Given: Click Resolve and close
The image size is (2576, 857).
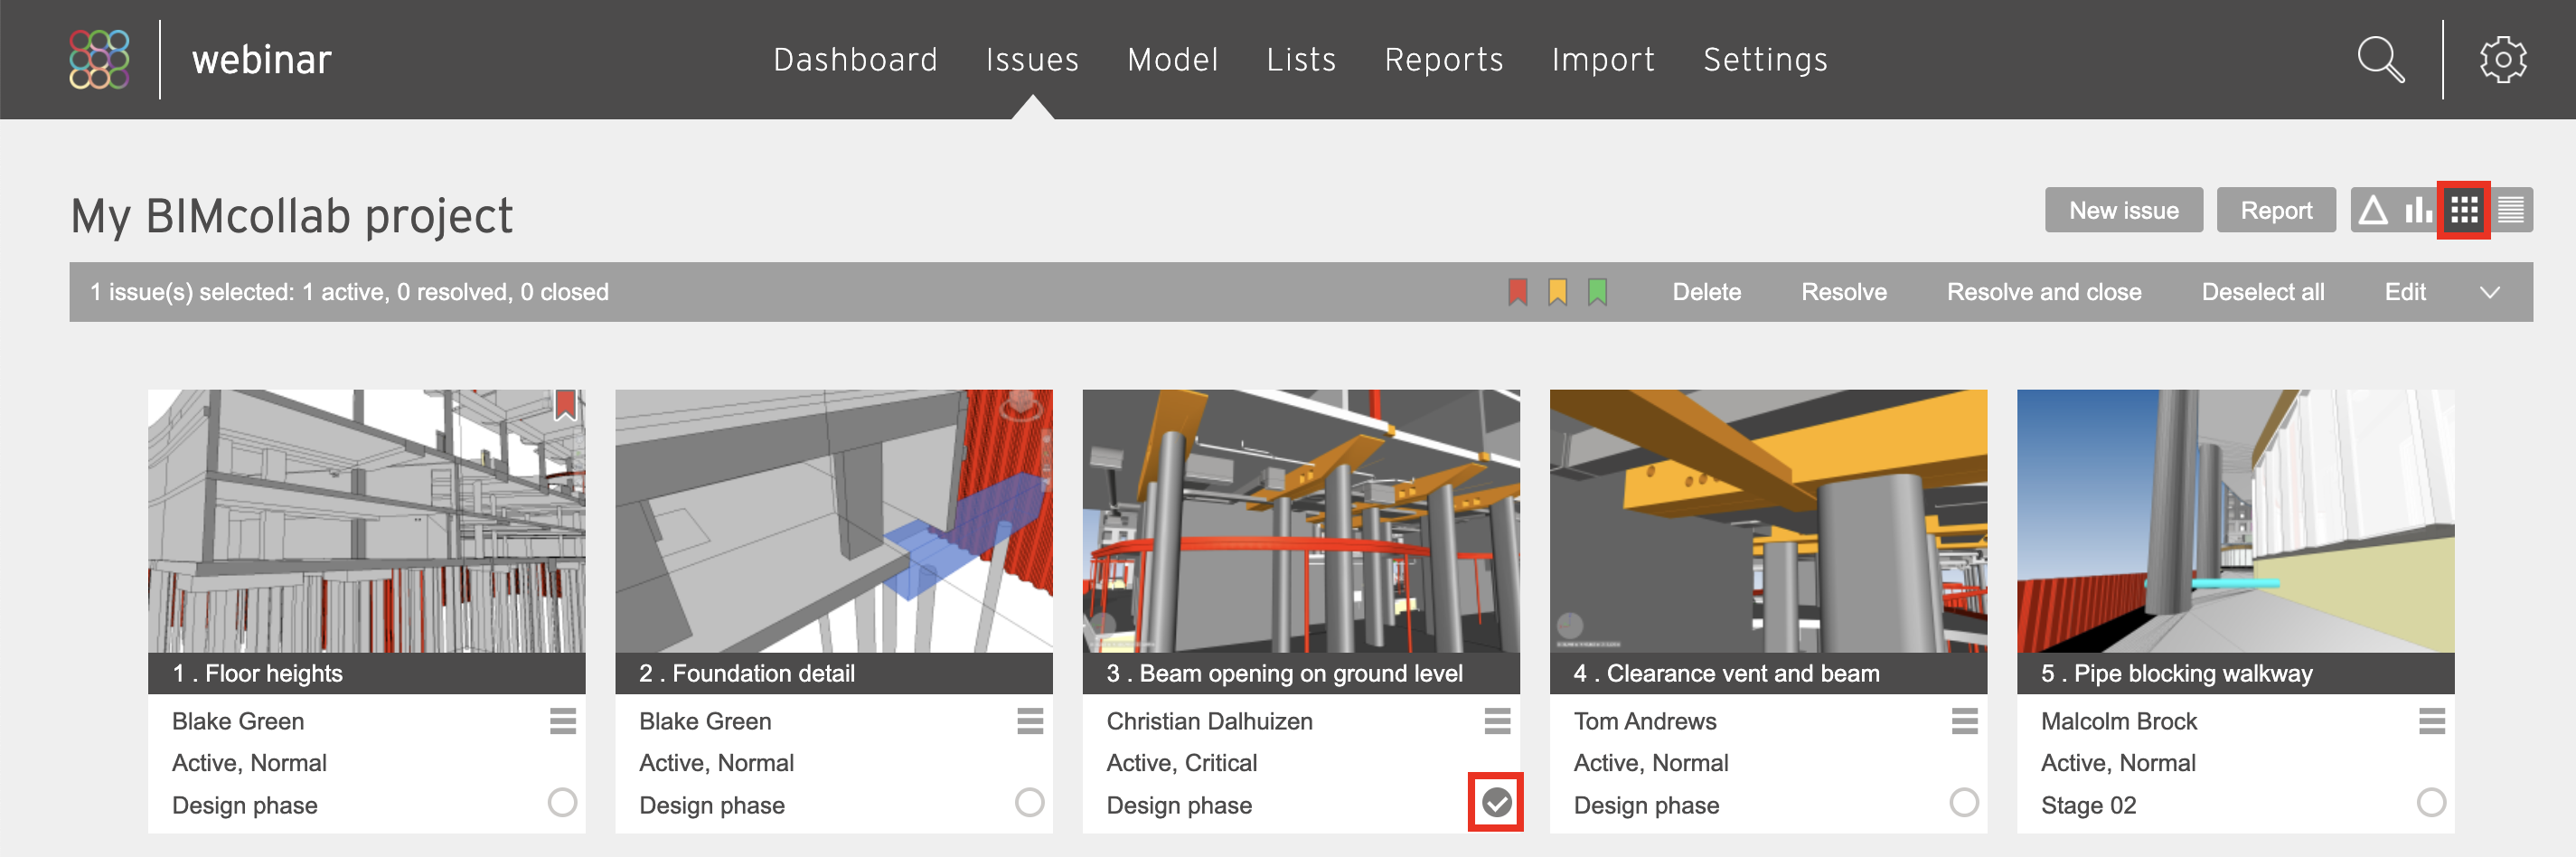Looking at the screenshot, I should coord(2043,292).
